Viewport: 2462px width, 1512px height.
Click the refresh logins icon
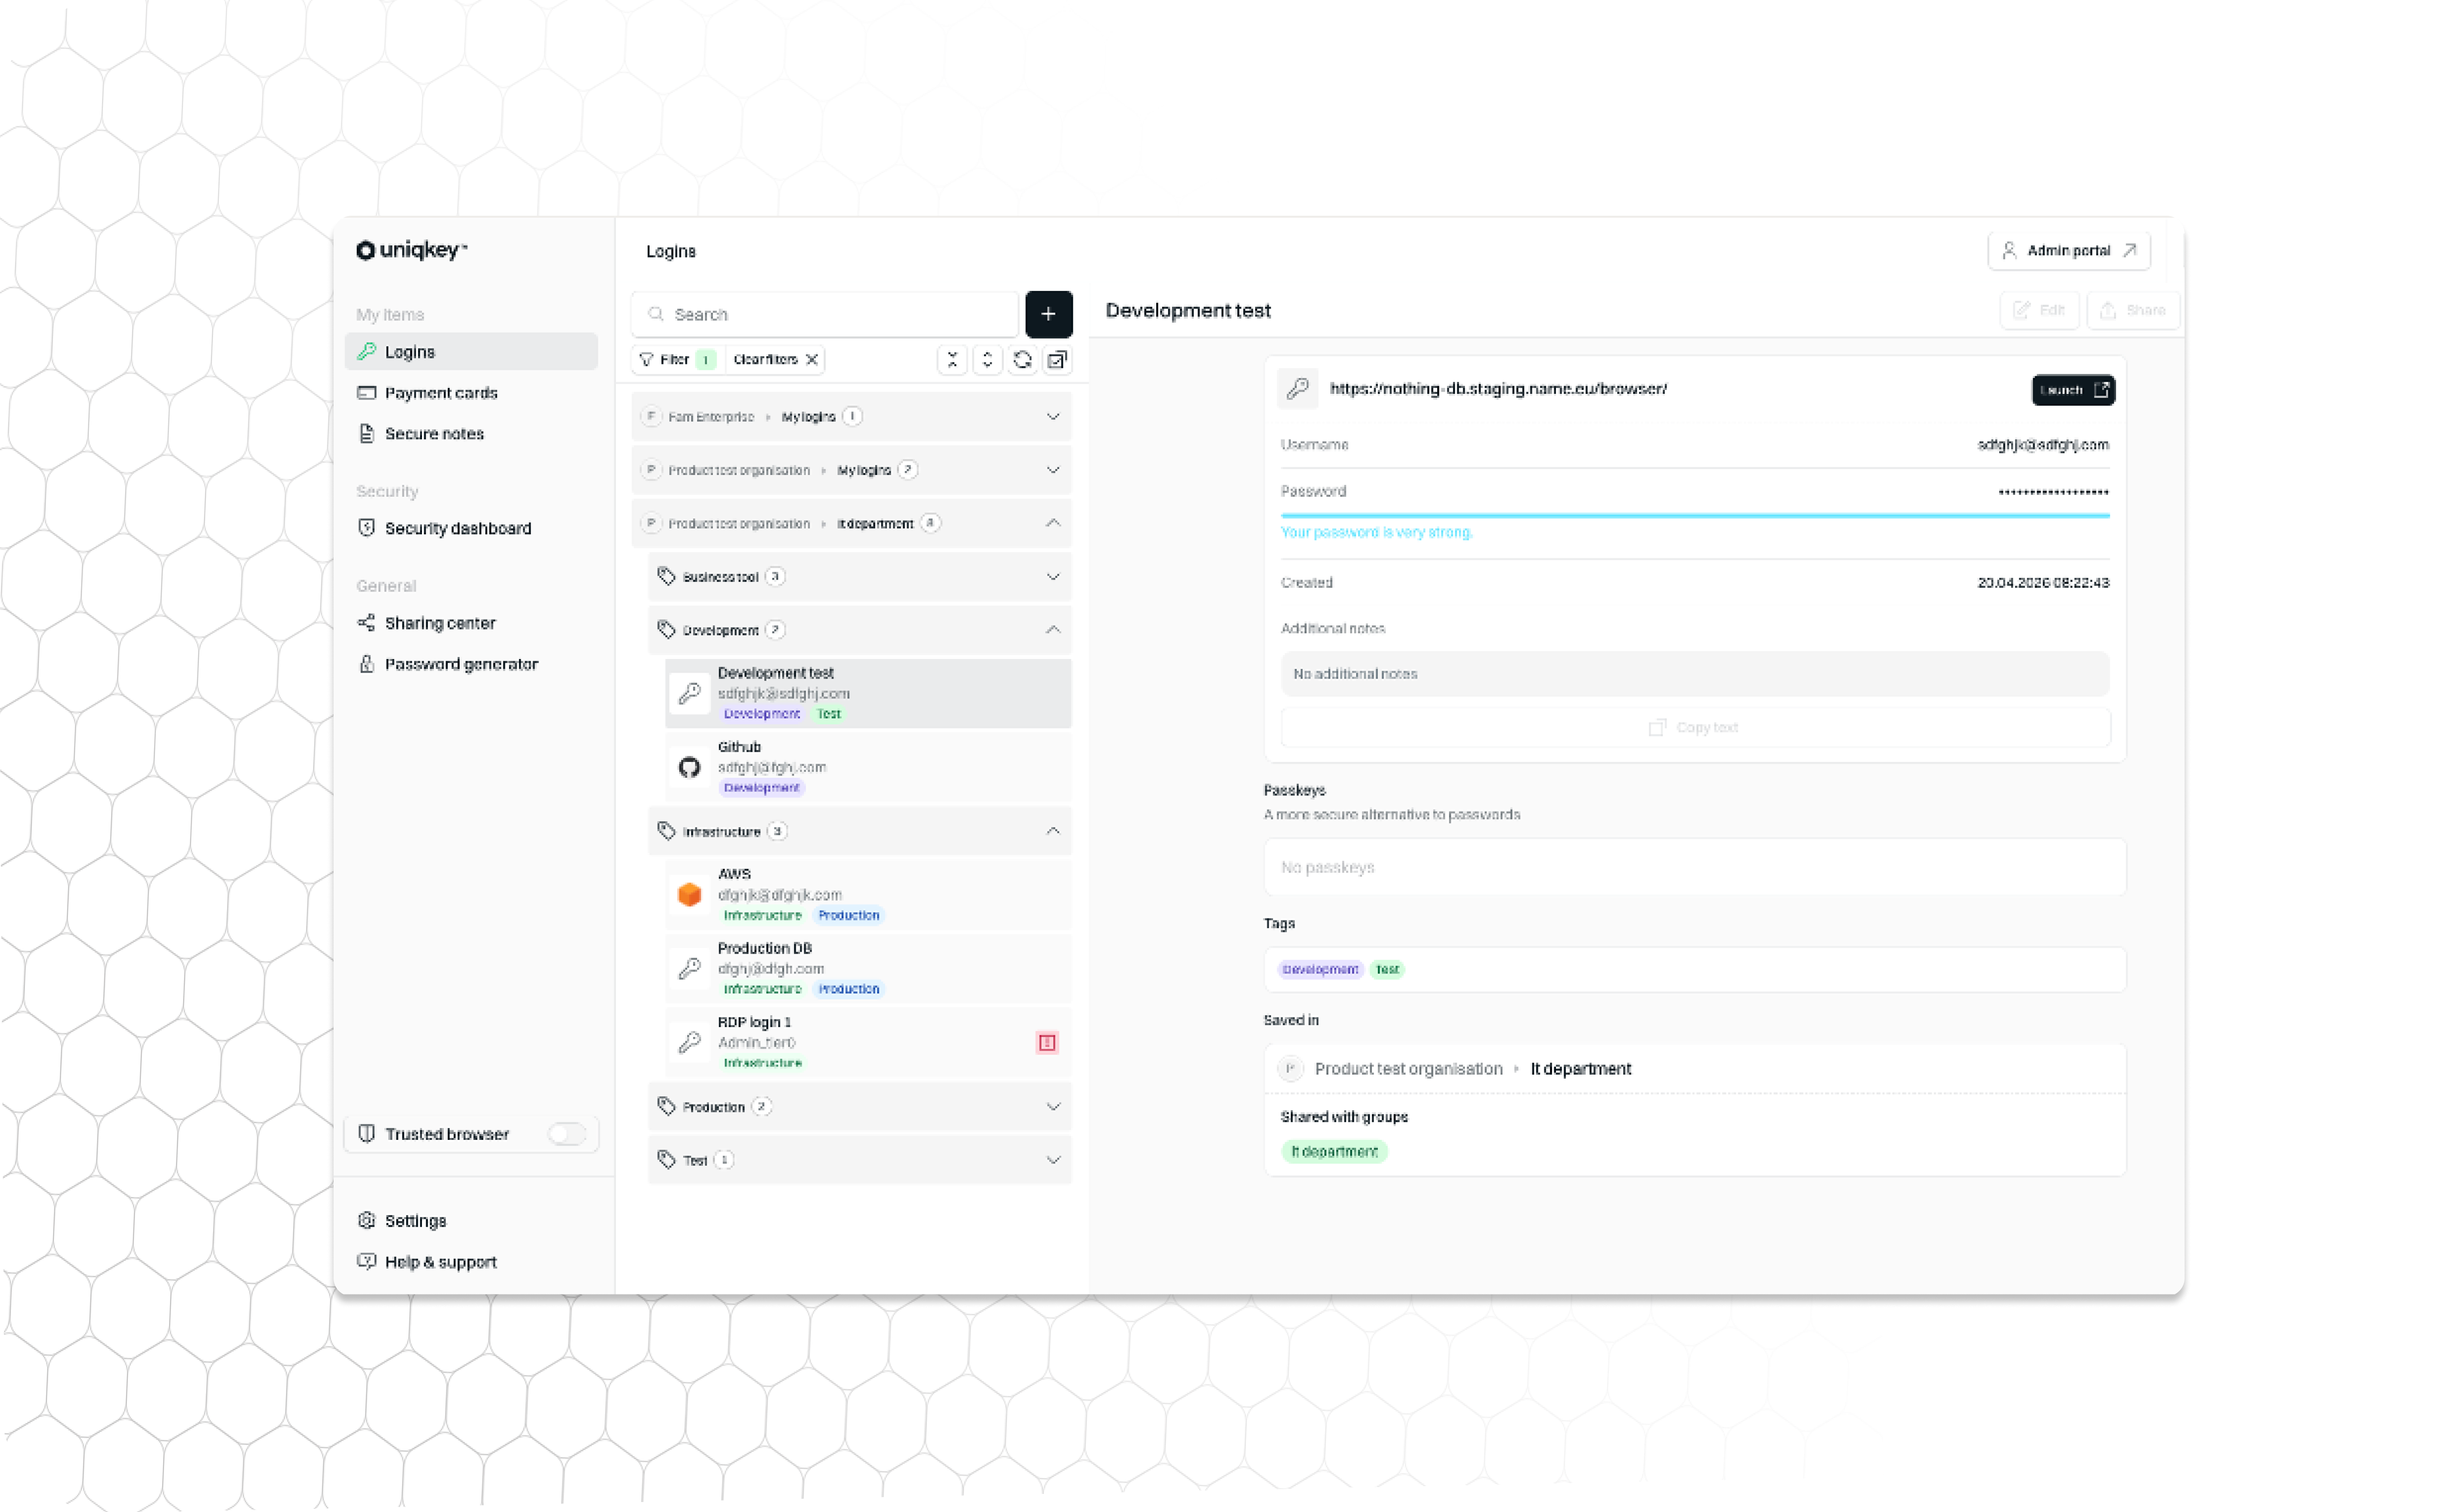point(1022,360)
